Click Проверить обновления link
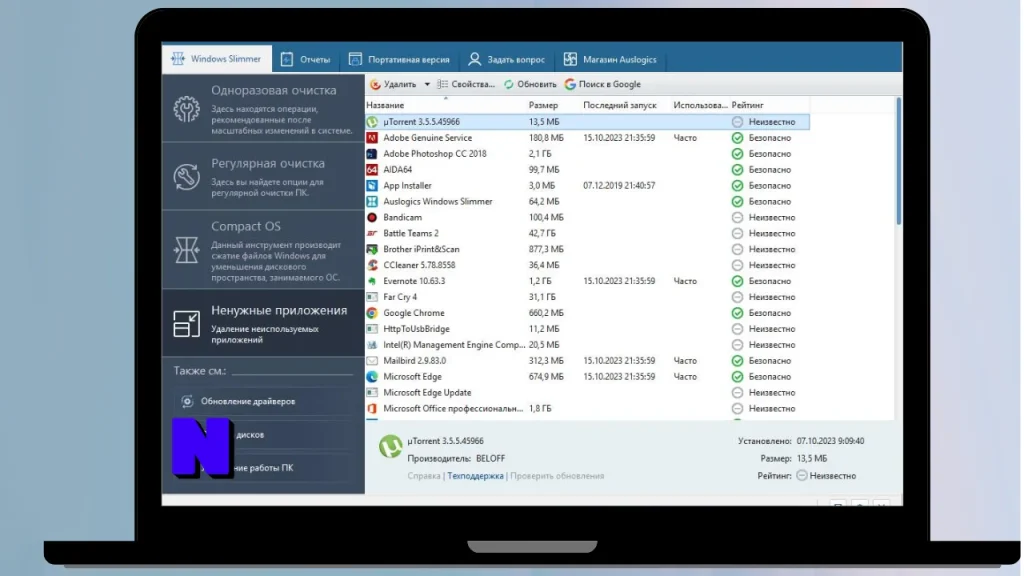This screenshot has height=576, width=1024. [557, 476]
